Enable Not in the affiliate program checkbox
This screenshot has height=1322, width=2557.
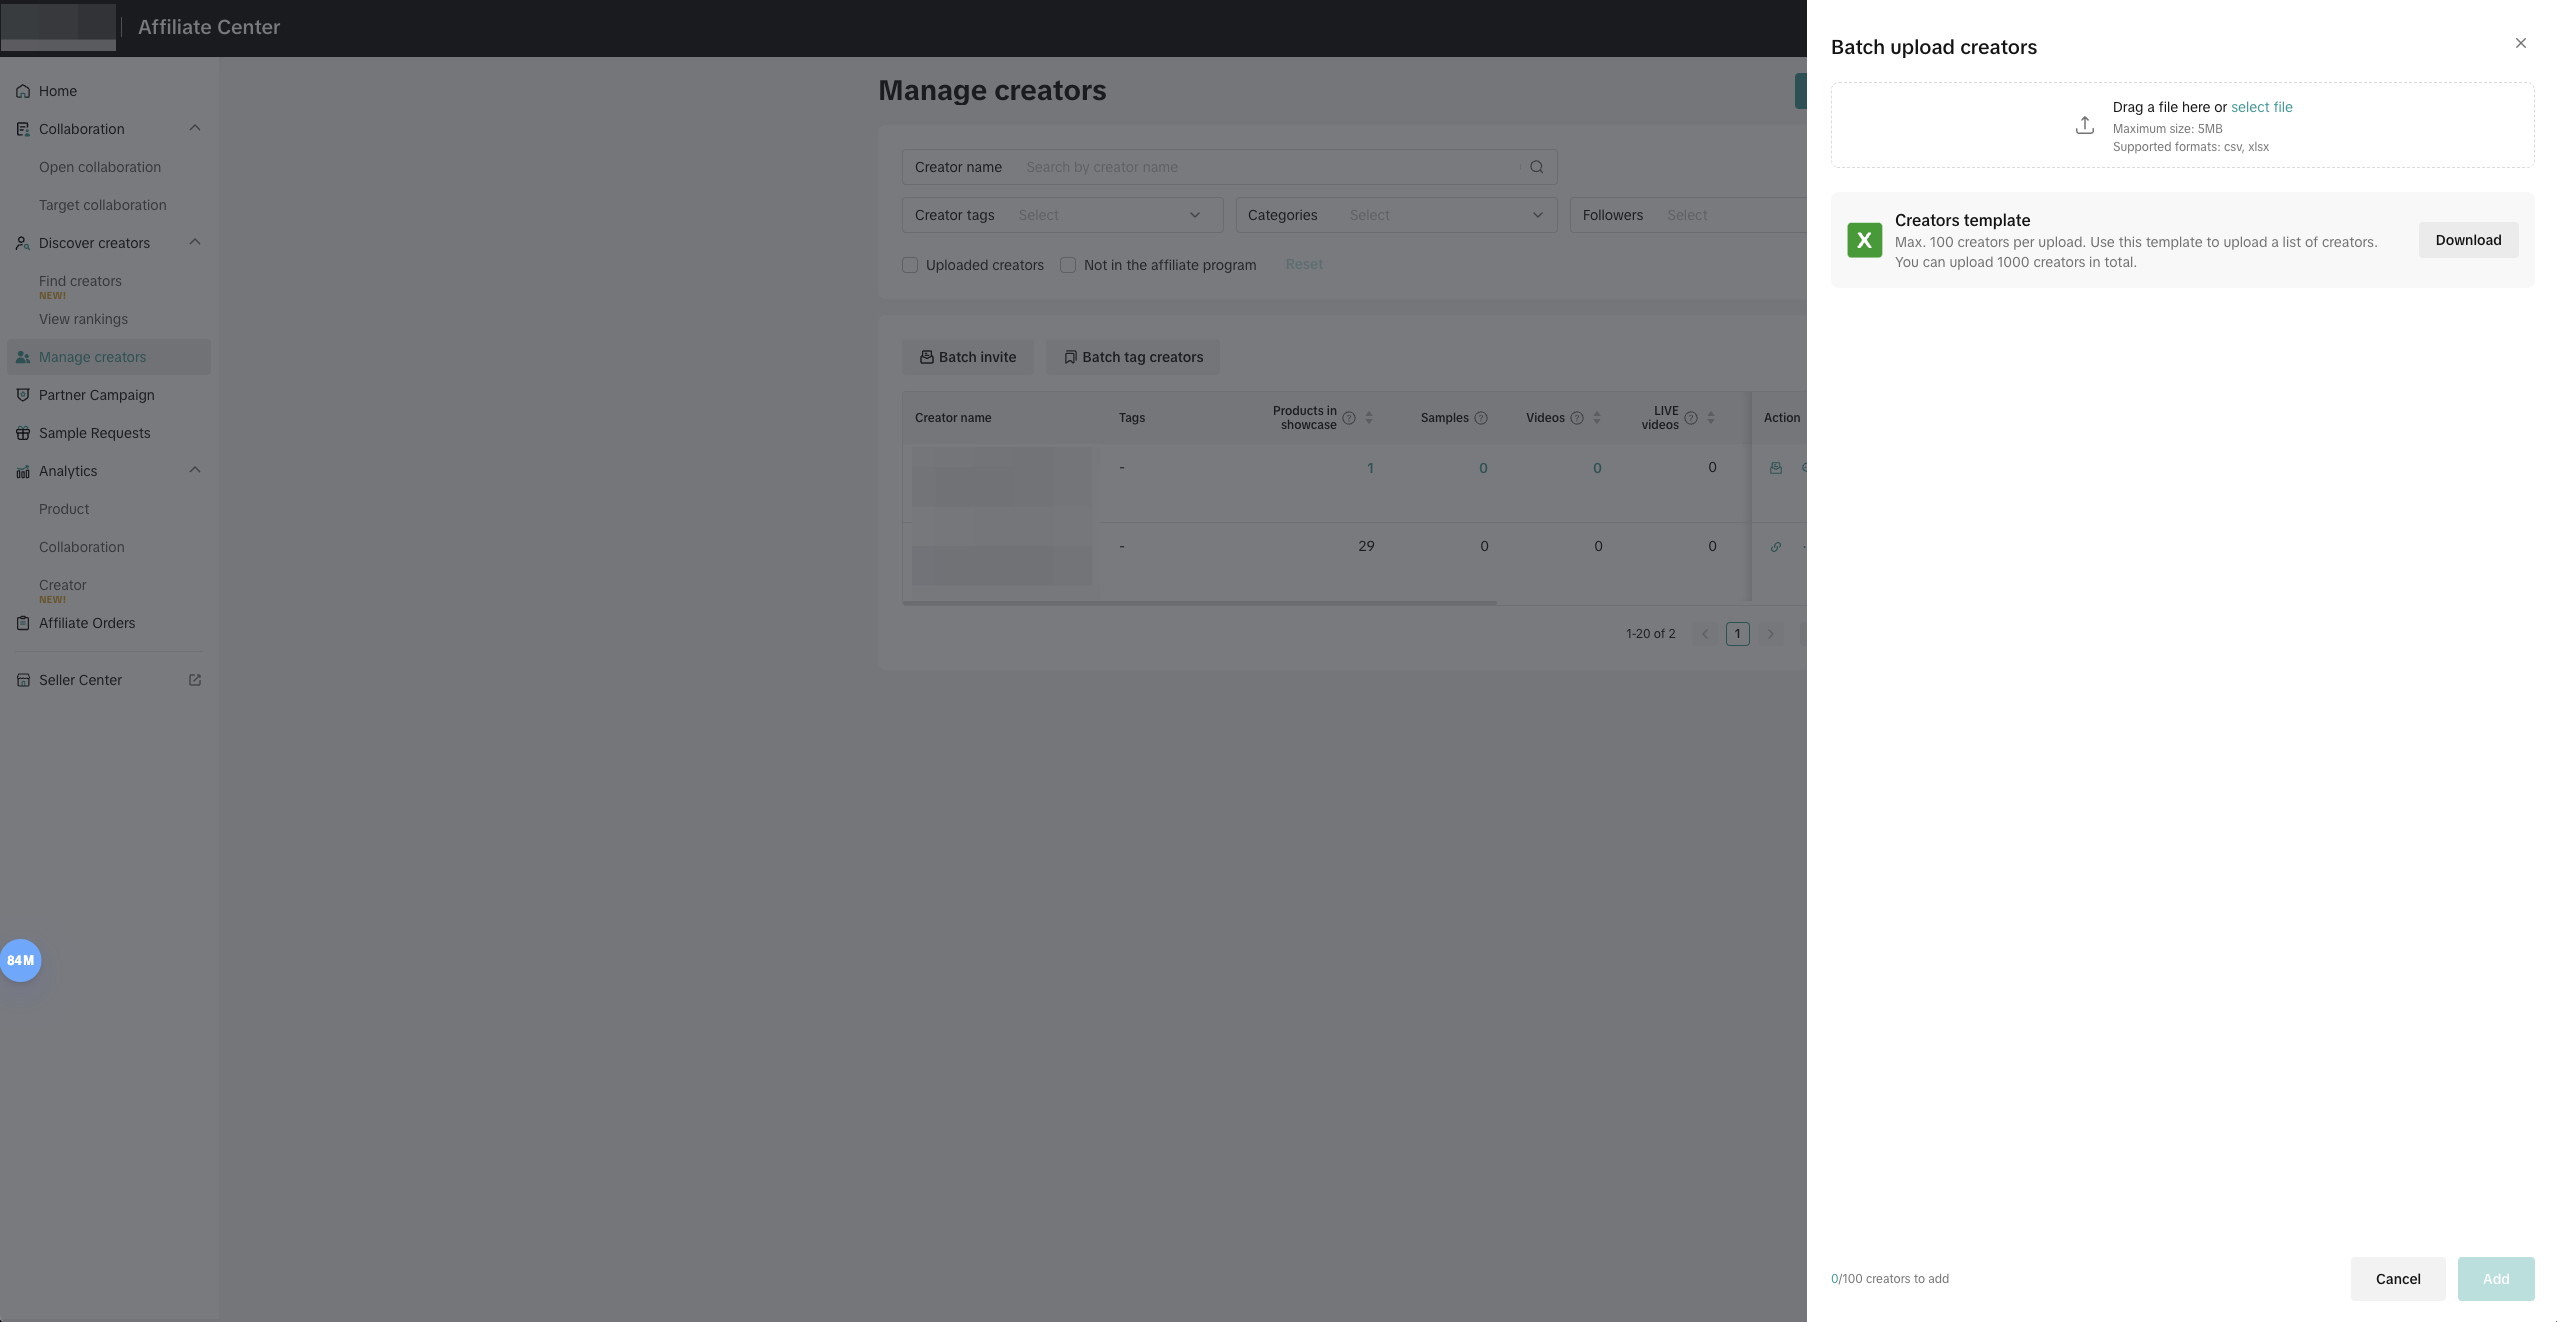1068,265
